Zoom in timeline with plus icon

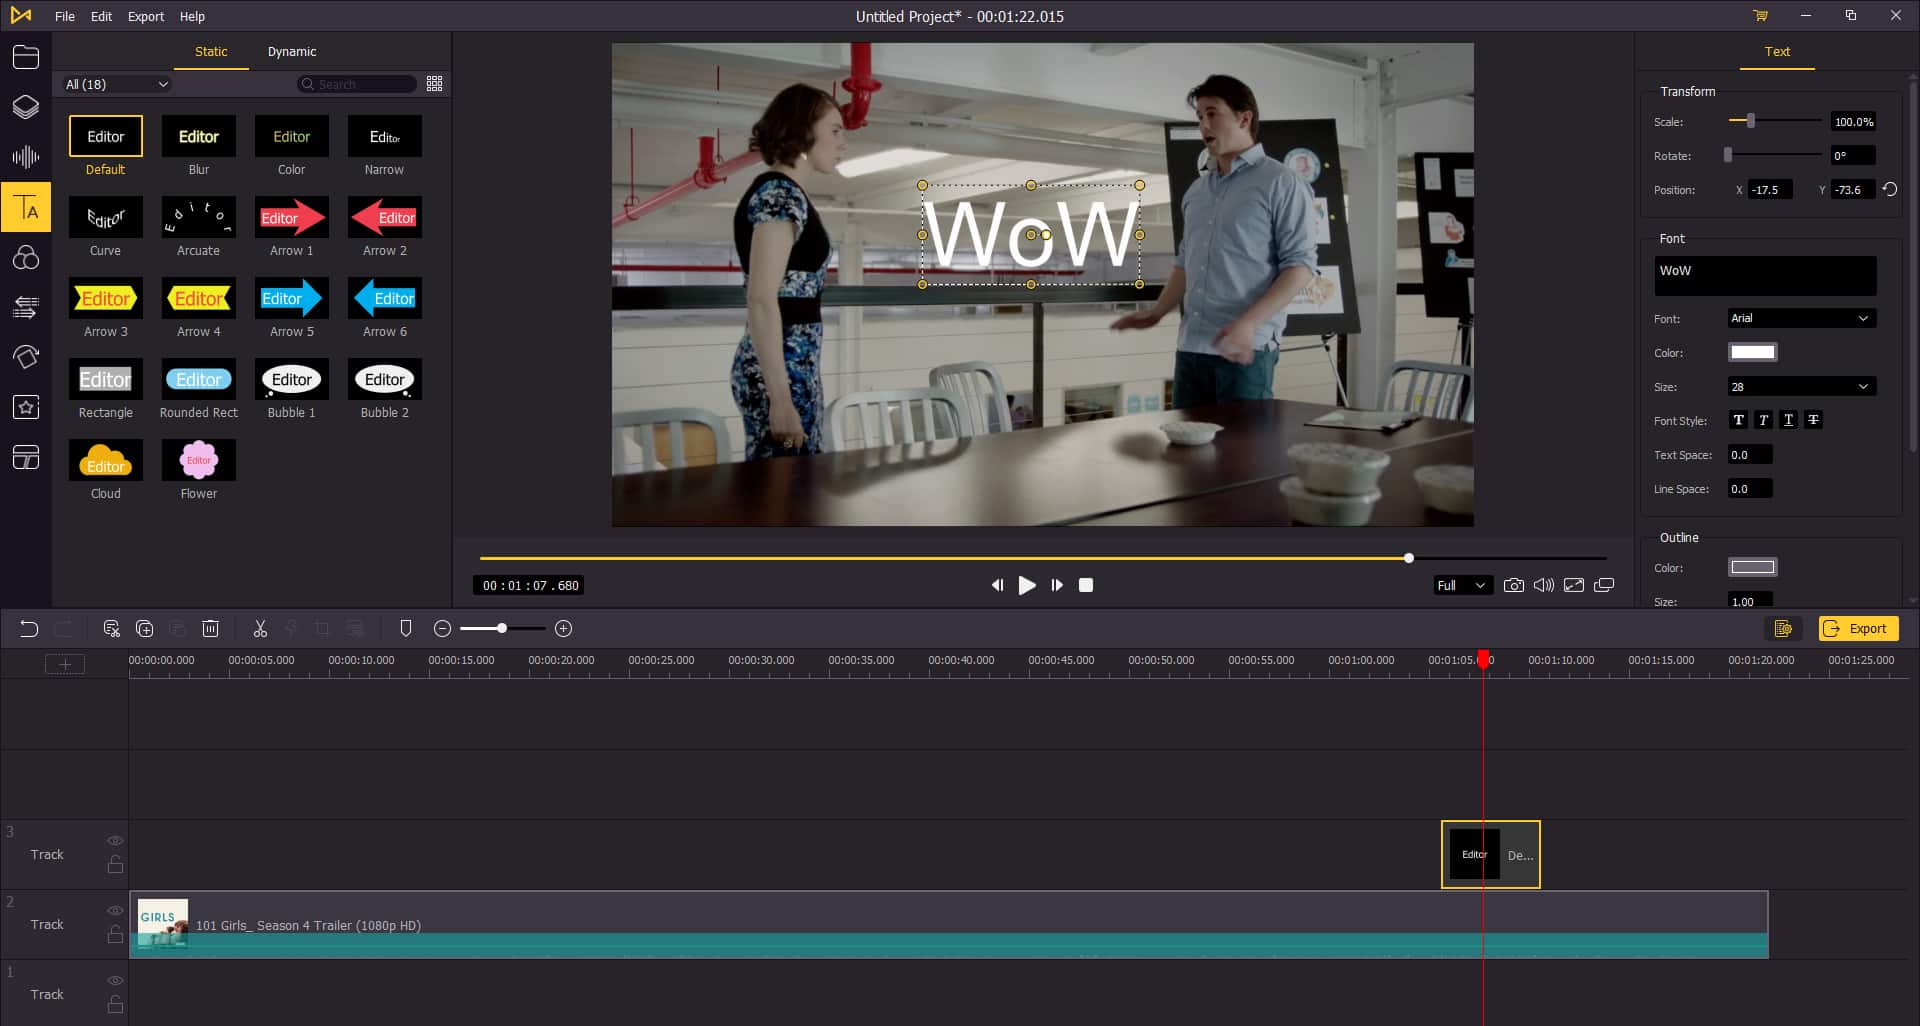564,629
